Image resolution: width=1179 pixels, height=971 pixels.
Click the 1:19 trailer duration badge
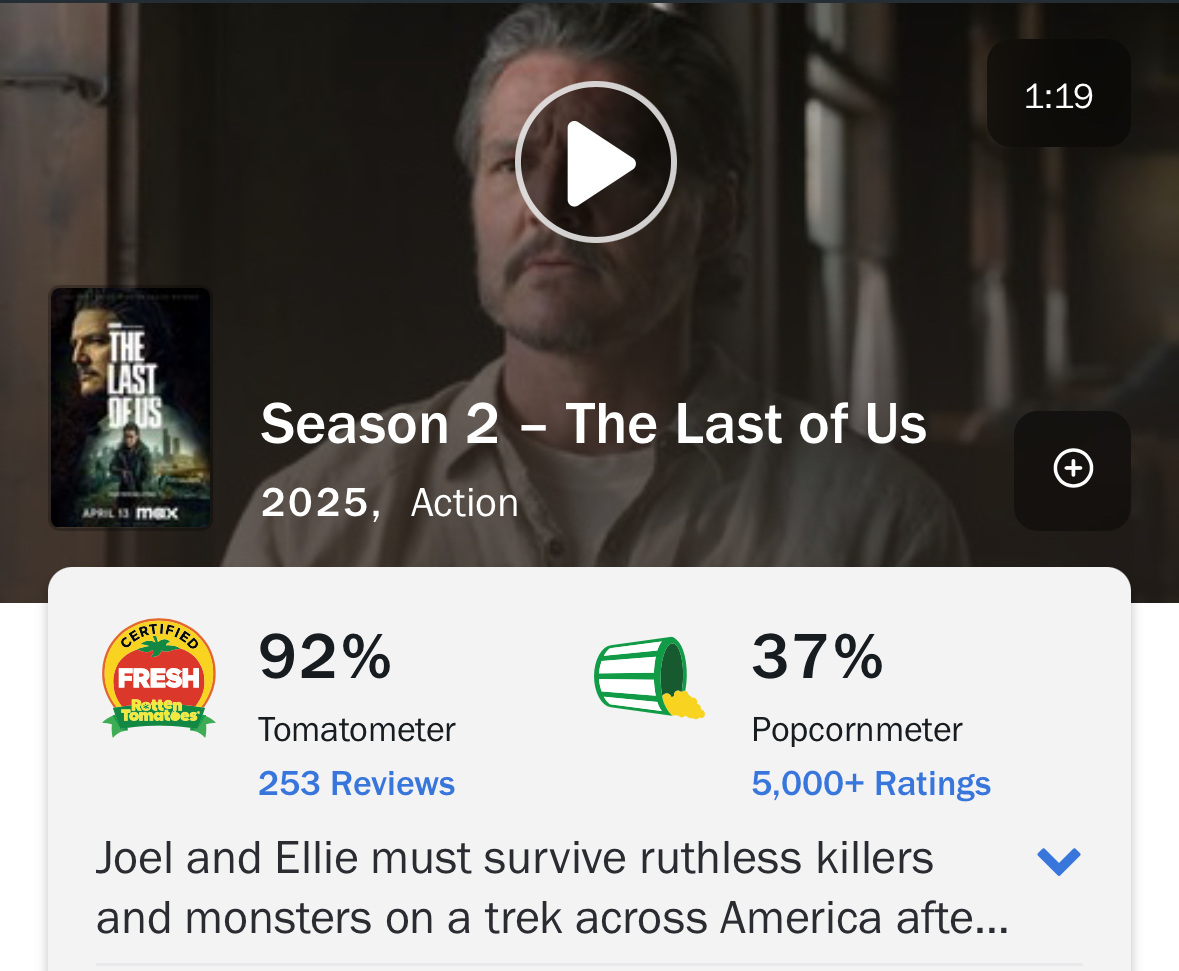pyautogui.click(x=1058, y=93)
